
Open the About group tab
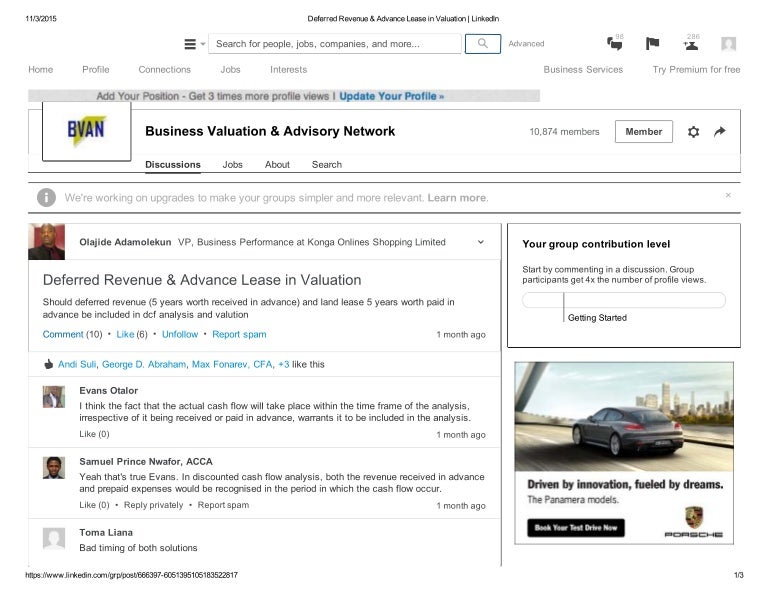pos(277,165)
